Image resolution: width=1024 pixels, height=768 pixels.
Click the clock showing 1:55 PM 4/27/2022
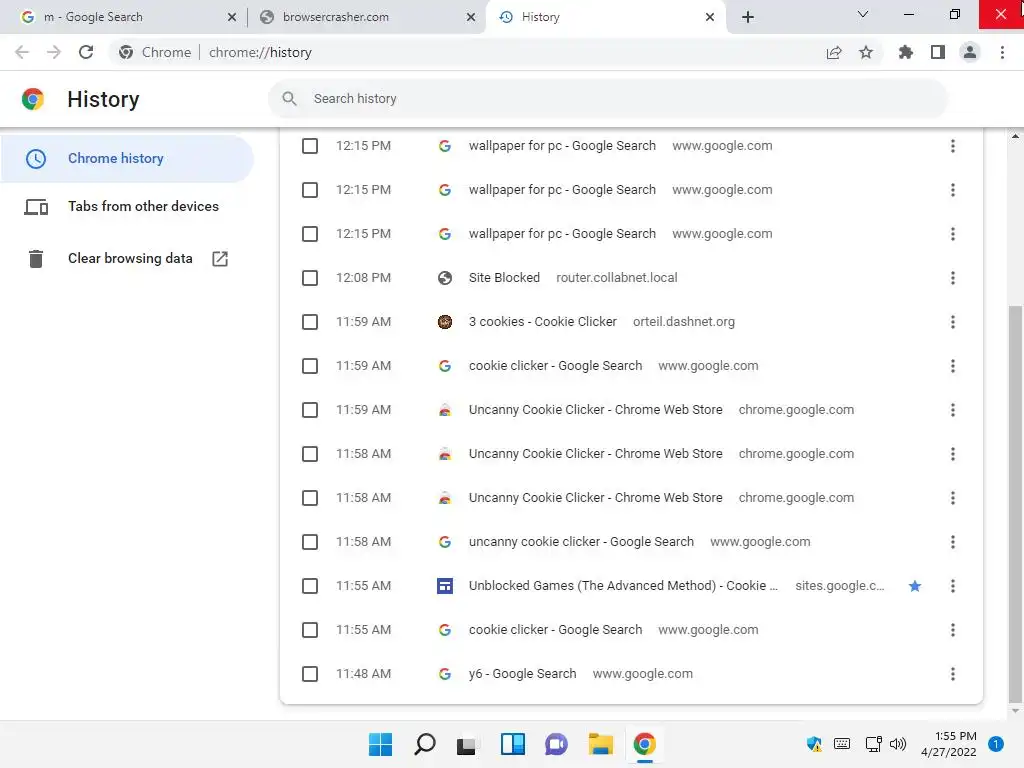tap(949, 744)
